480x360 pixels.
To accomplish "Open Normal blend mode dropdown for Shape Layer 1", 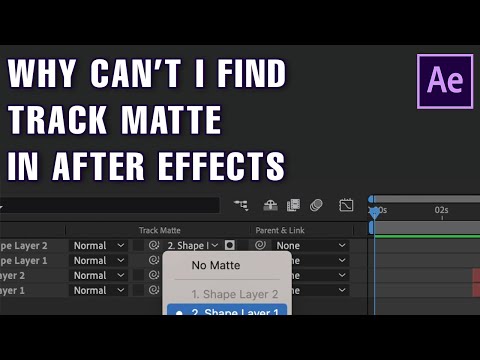I will (x=99, y=260).
